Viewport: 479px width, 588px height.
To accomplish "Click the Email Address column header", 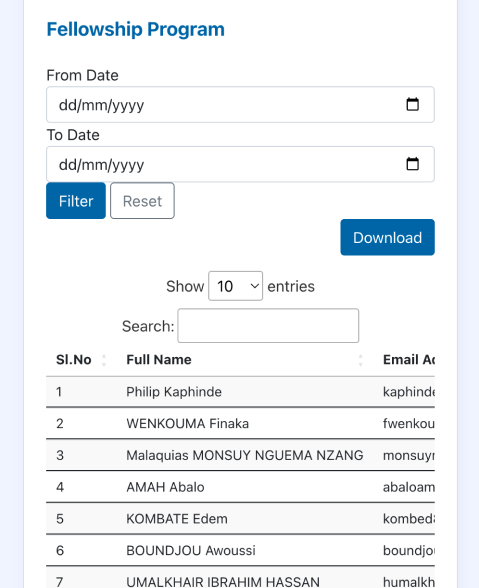I will click(408, 360).
